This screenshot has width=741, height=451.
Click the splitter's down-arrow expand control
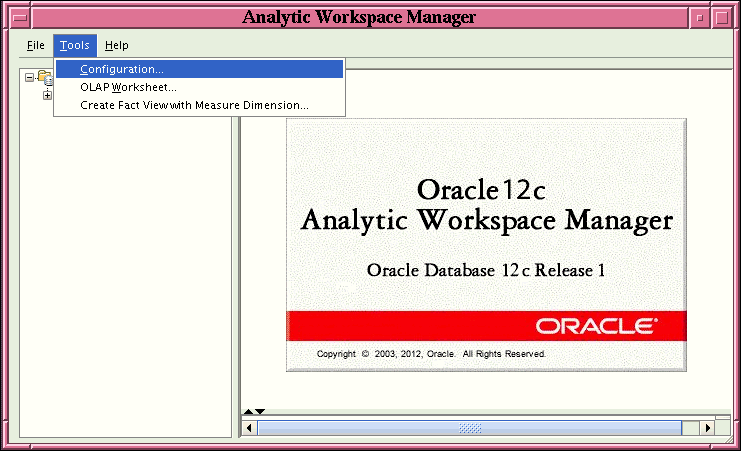260,412
